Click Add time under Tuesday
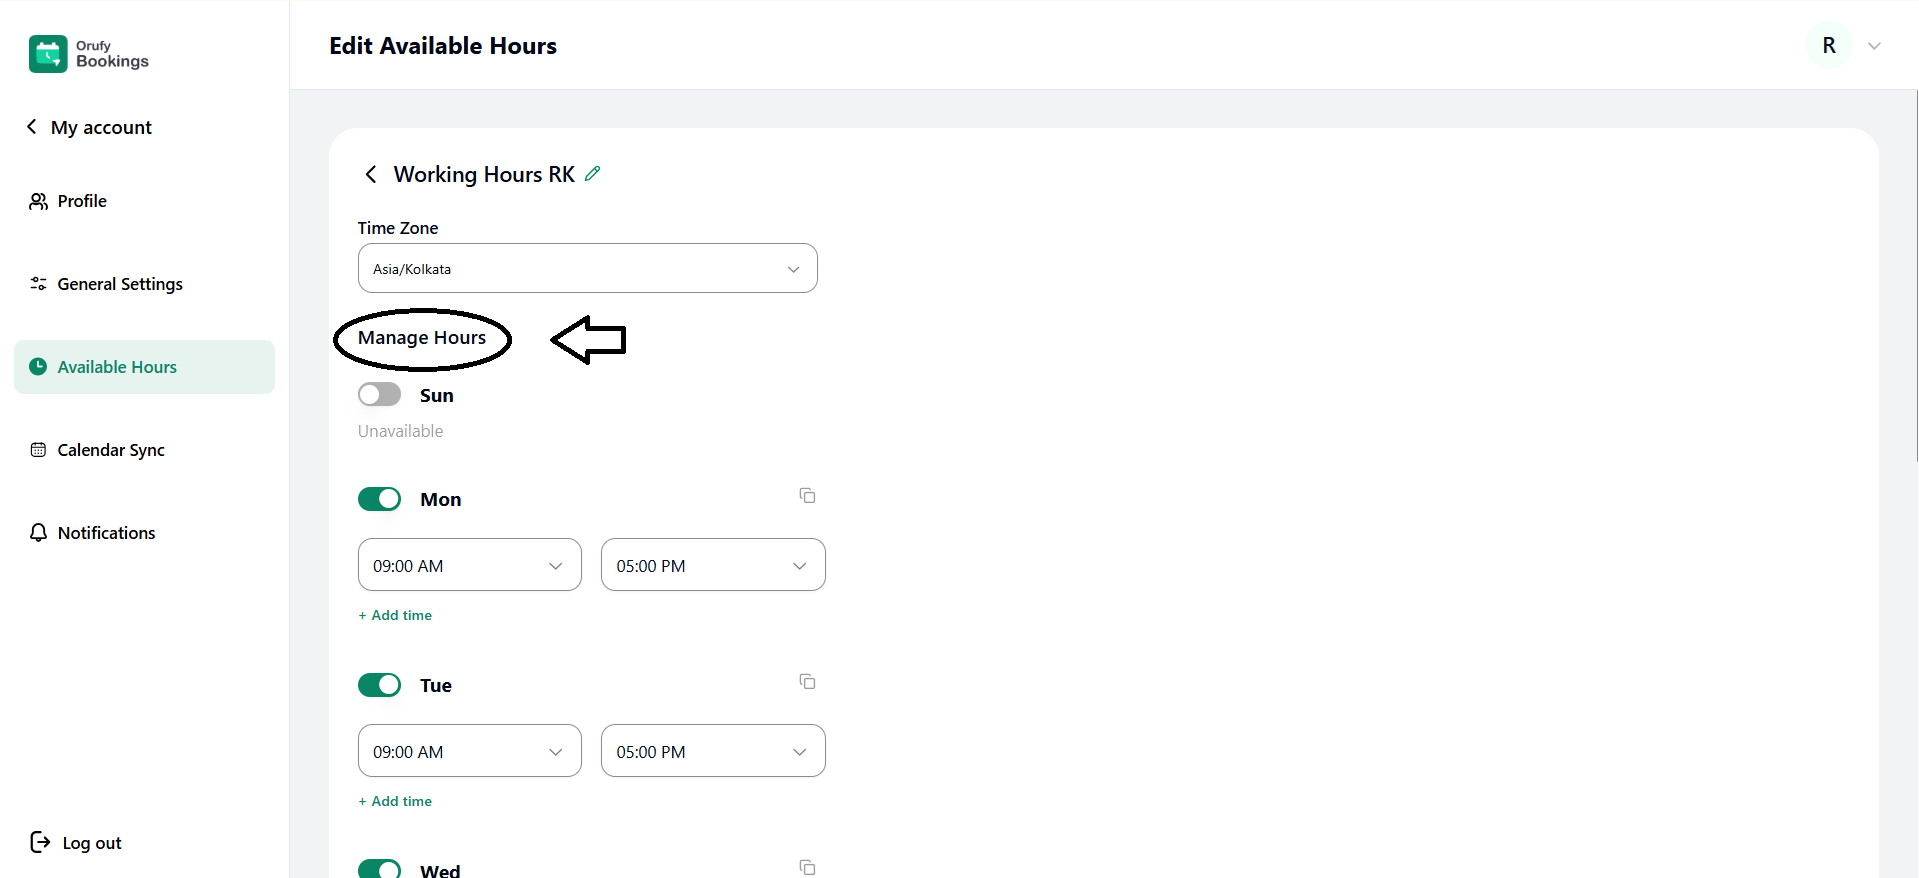The width and height of the screenshot is (1919, 878). pyautogui.click(x=396, y=801)
